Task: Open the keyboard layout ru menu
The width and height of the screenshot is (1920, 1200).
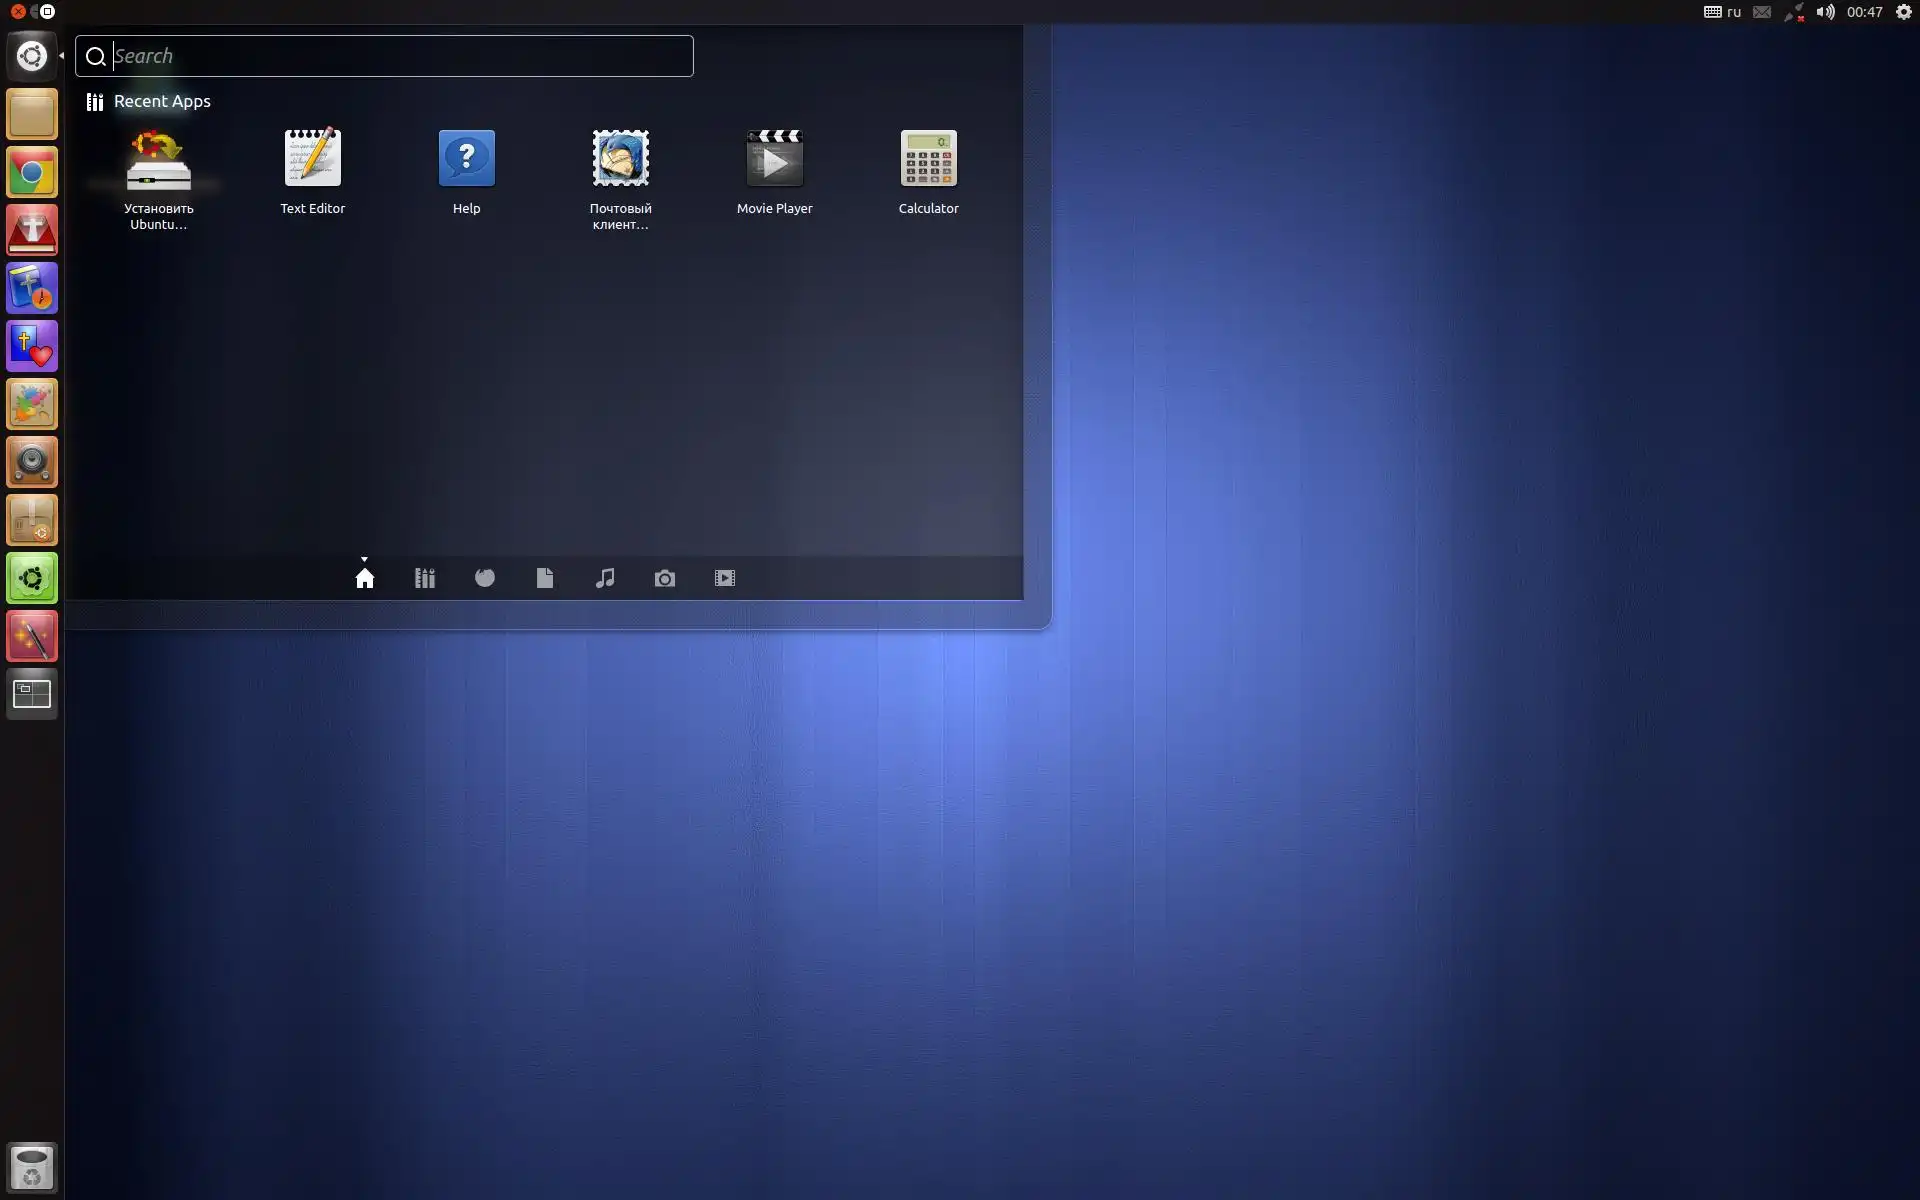Action: coord(1722,12)
